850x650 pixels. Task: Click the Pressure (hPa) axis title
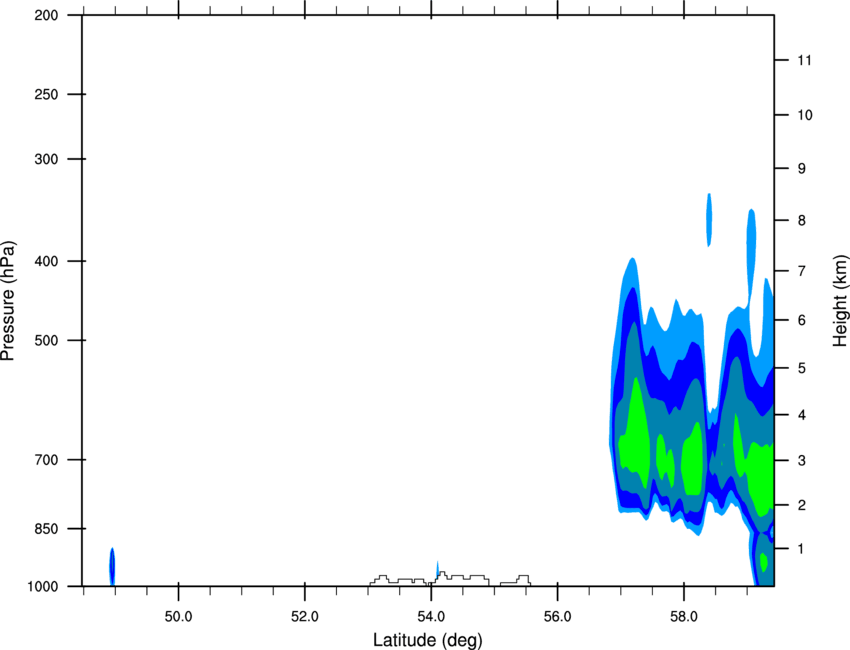coord(8,300)
